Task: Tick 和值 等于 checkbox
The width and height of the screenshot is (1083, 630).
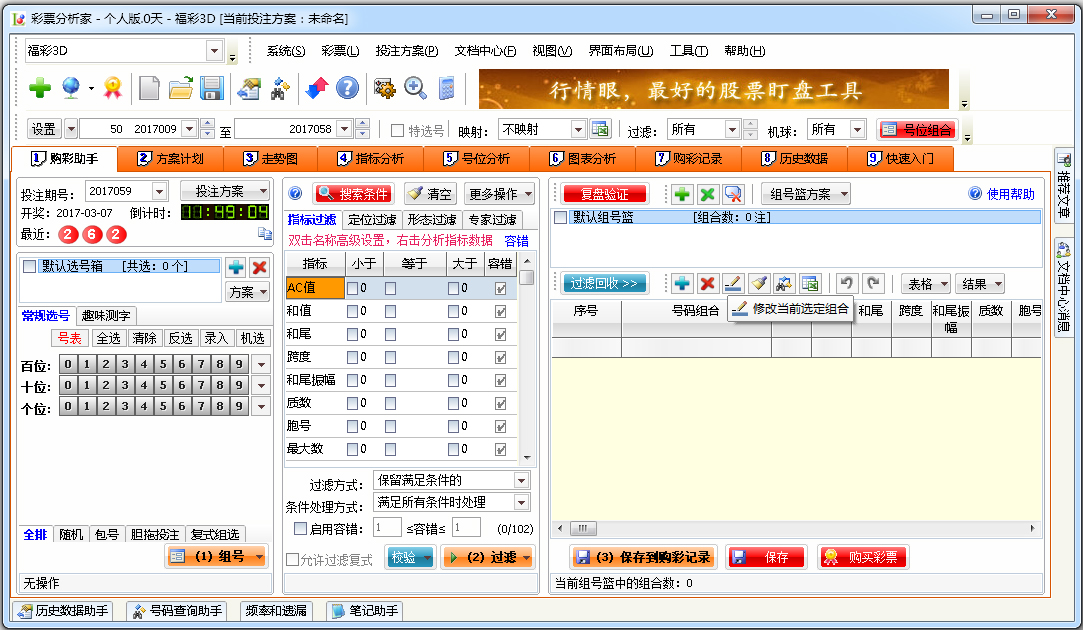Action: point(390,312)
